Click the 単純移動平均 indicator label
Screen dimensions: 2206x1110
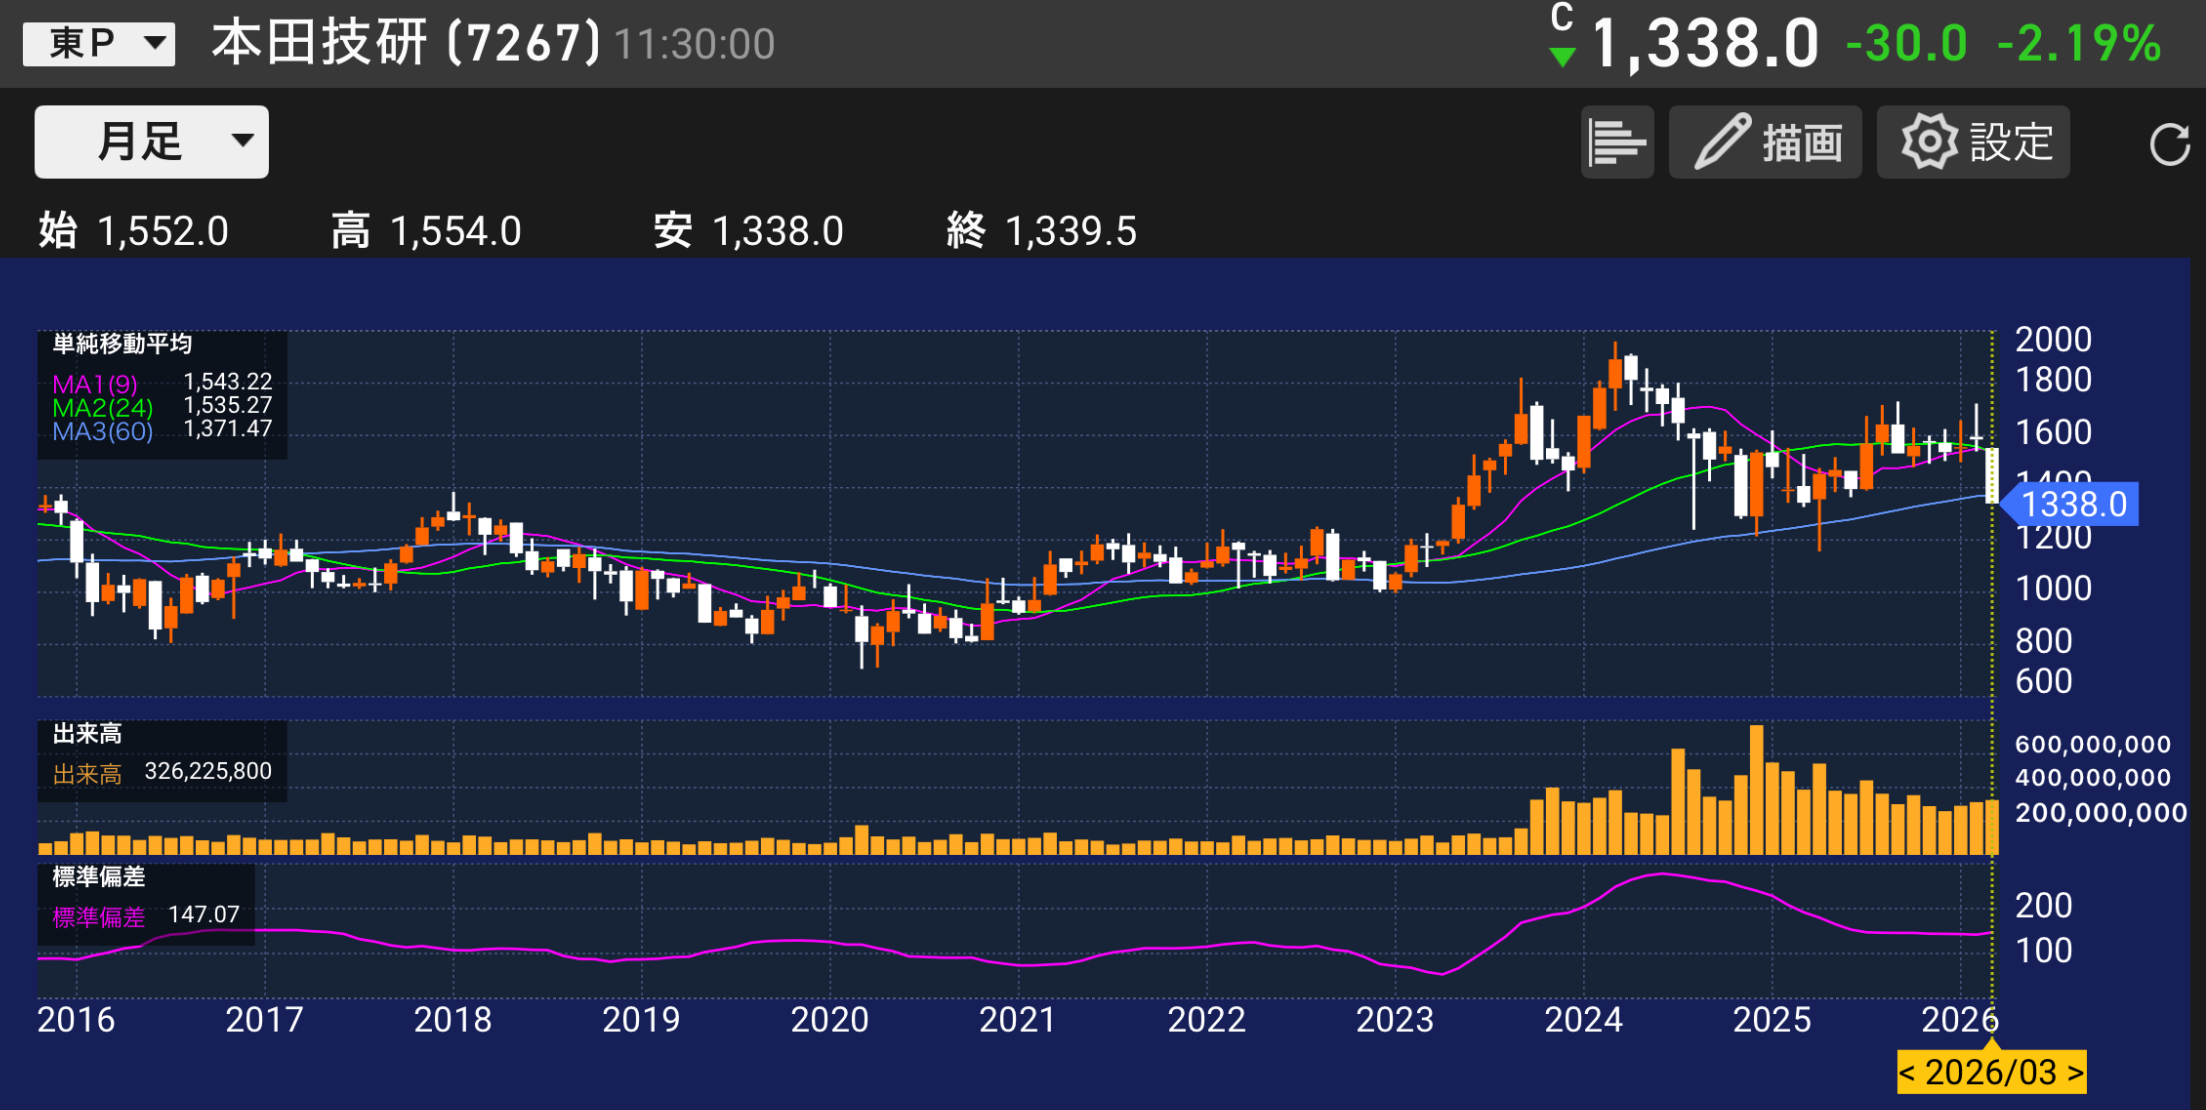(122, 344)
